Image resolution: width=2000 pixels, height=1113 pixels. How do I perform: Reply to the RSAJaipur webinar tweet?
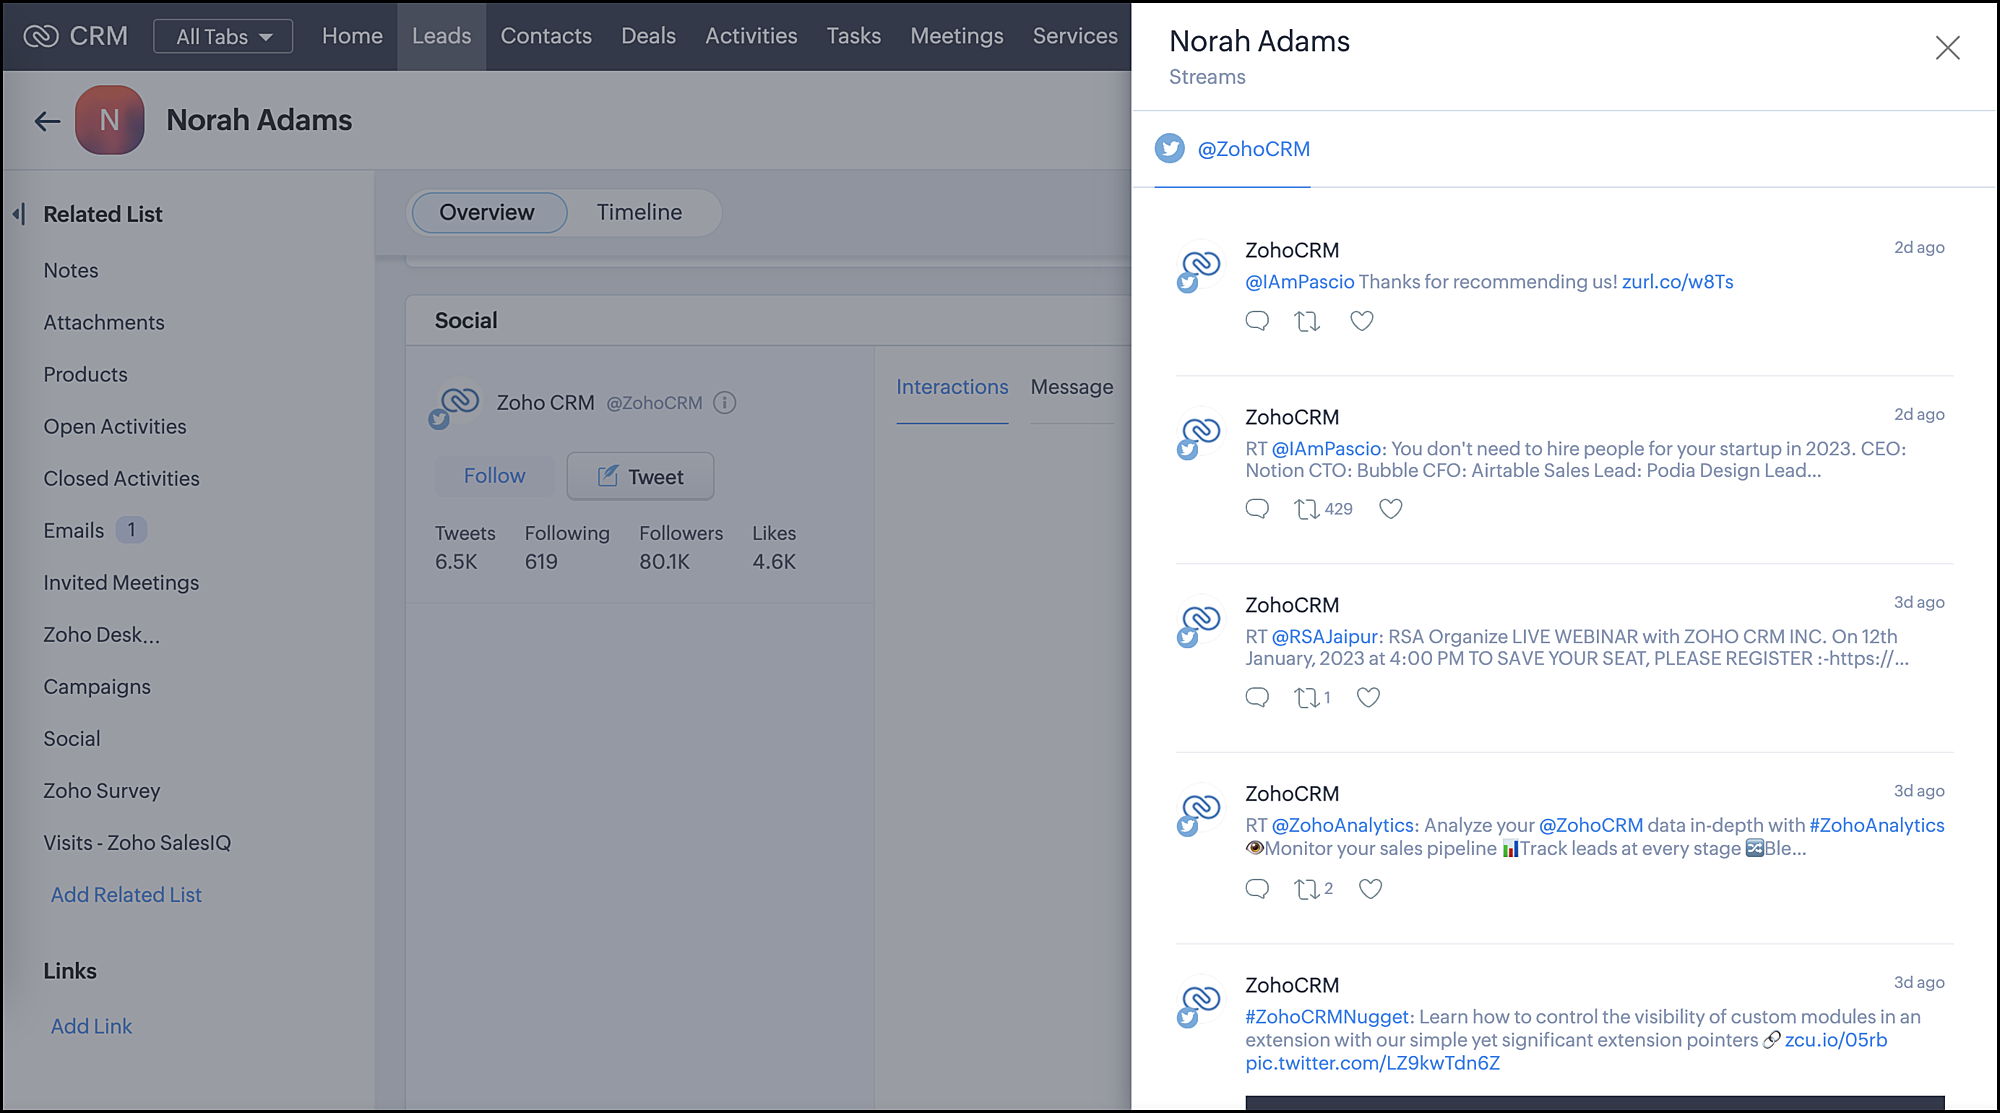[1257, 697]
